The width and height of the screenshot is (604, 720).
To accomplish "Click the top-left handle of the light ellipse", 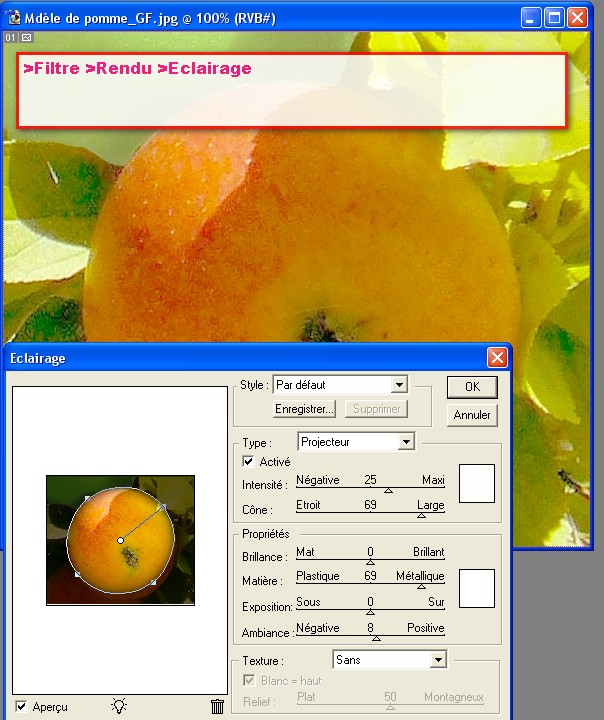I will tap(87, 499).
